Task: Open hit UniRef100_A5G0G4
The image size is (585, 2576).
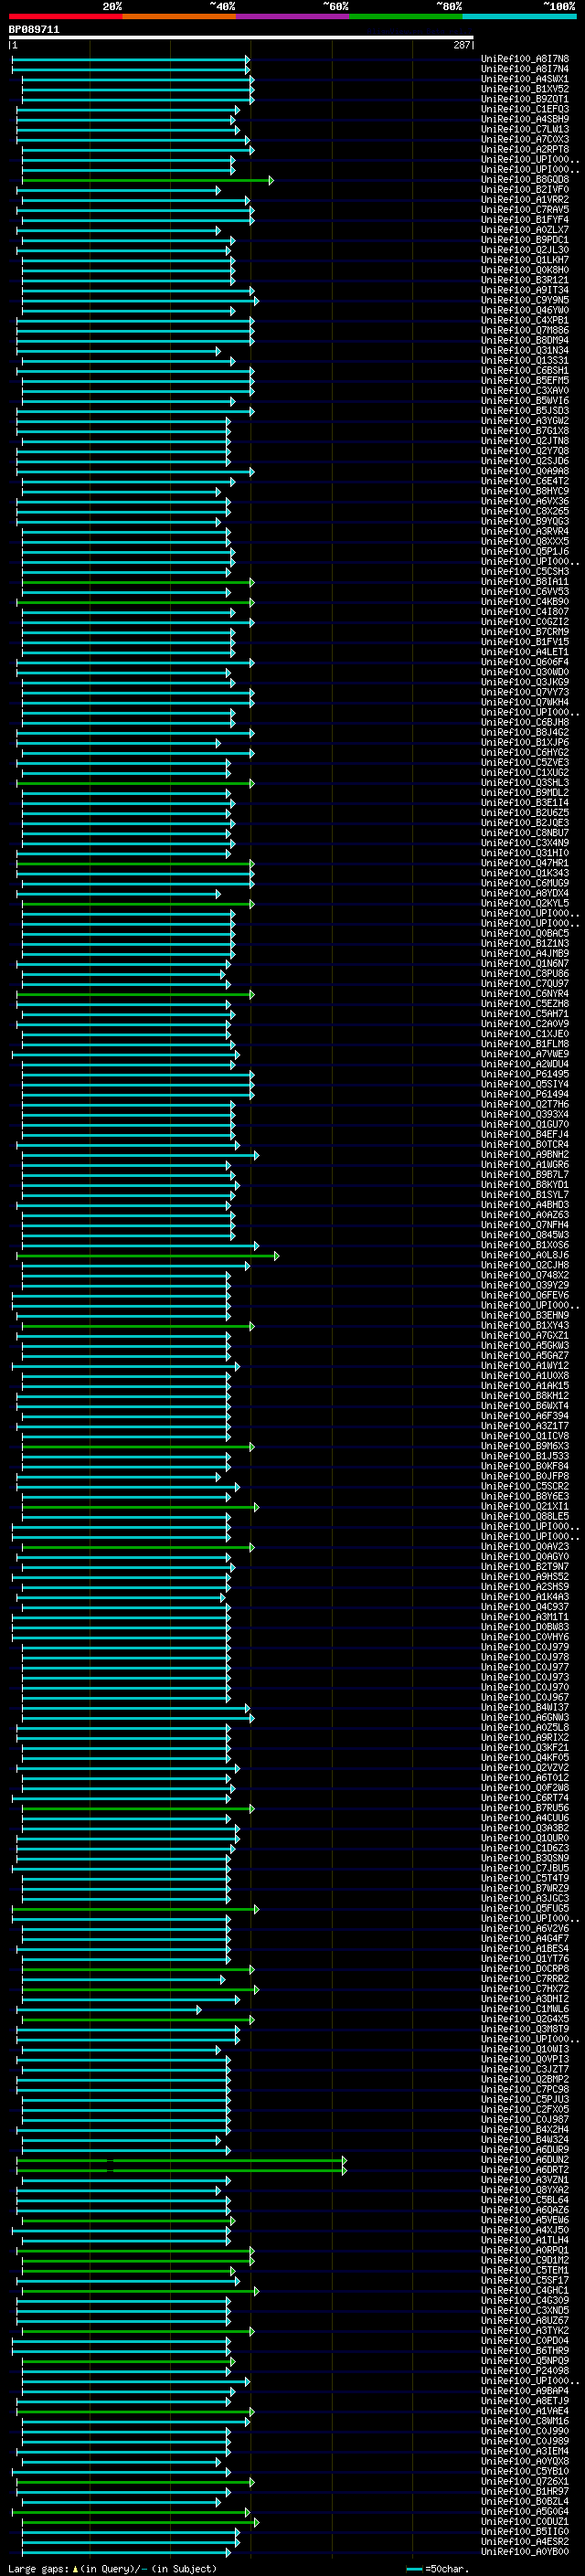Action: coord(525,2512)
